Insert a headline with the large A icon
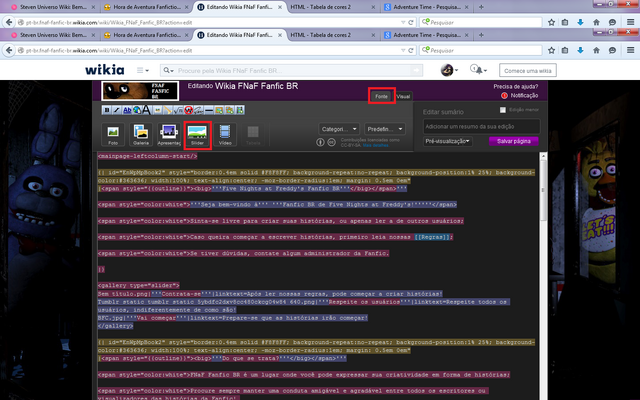 147,110
